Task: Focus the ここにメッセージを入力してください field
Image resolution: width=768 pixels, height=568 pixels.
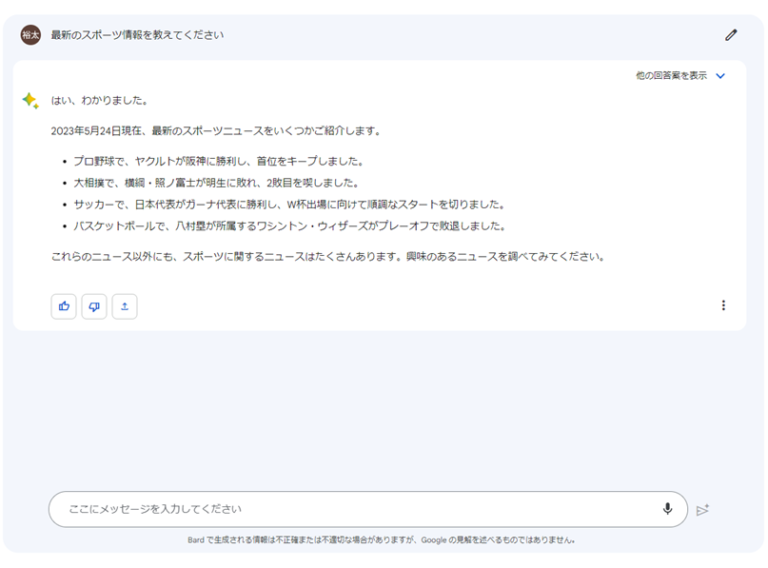Action: [368, 509]
